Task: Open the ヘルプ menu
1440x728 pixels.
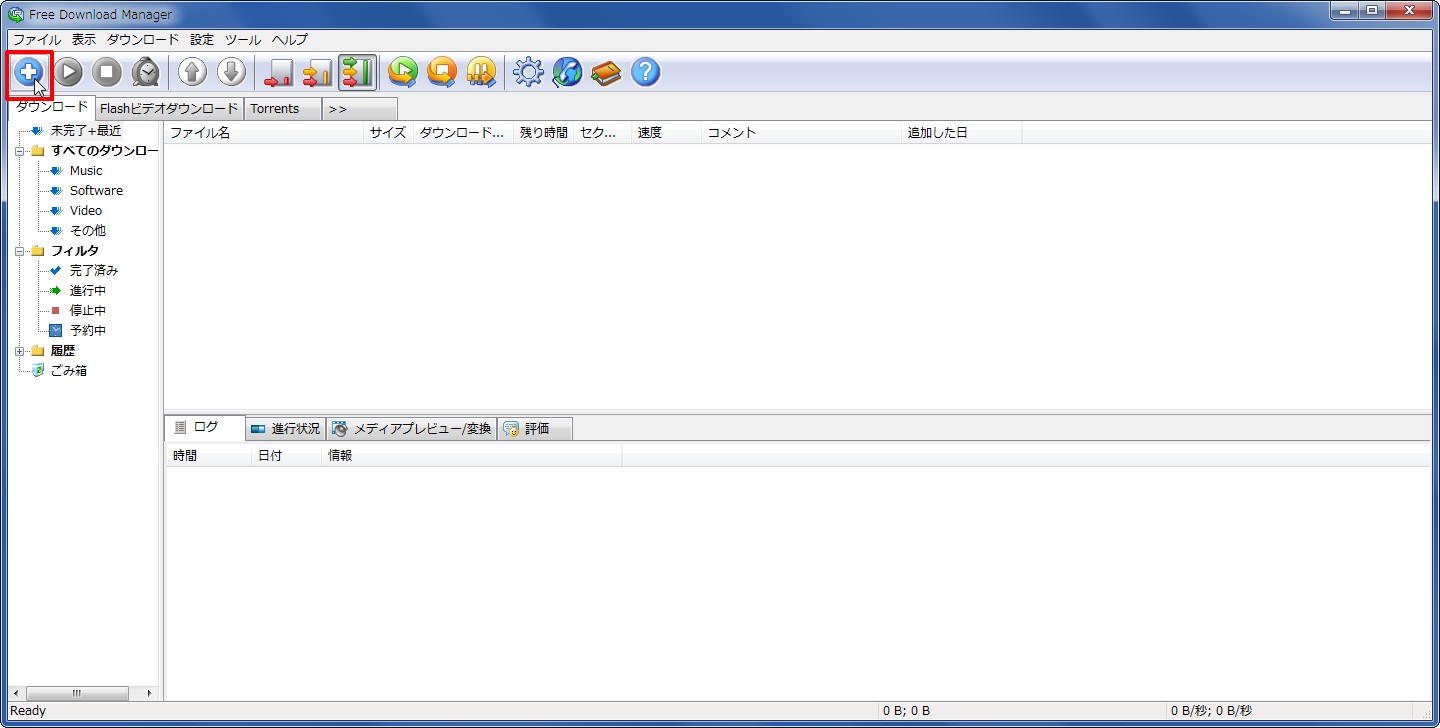Action: 290,40
